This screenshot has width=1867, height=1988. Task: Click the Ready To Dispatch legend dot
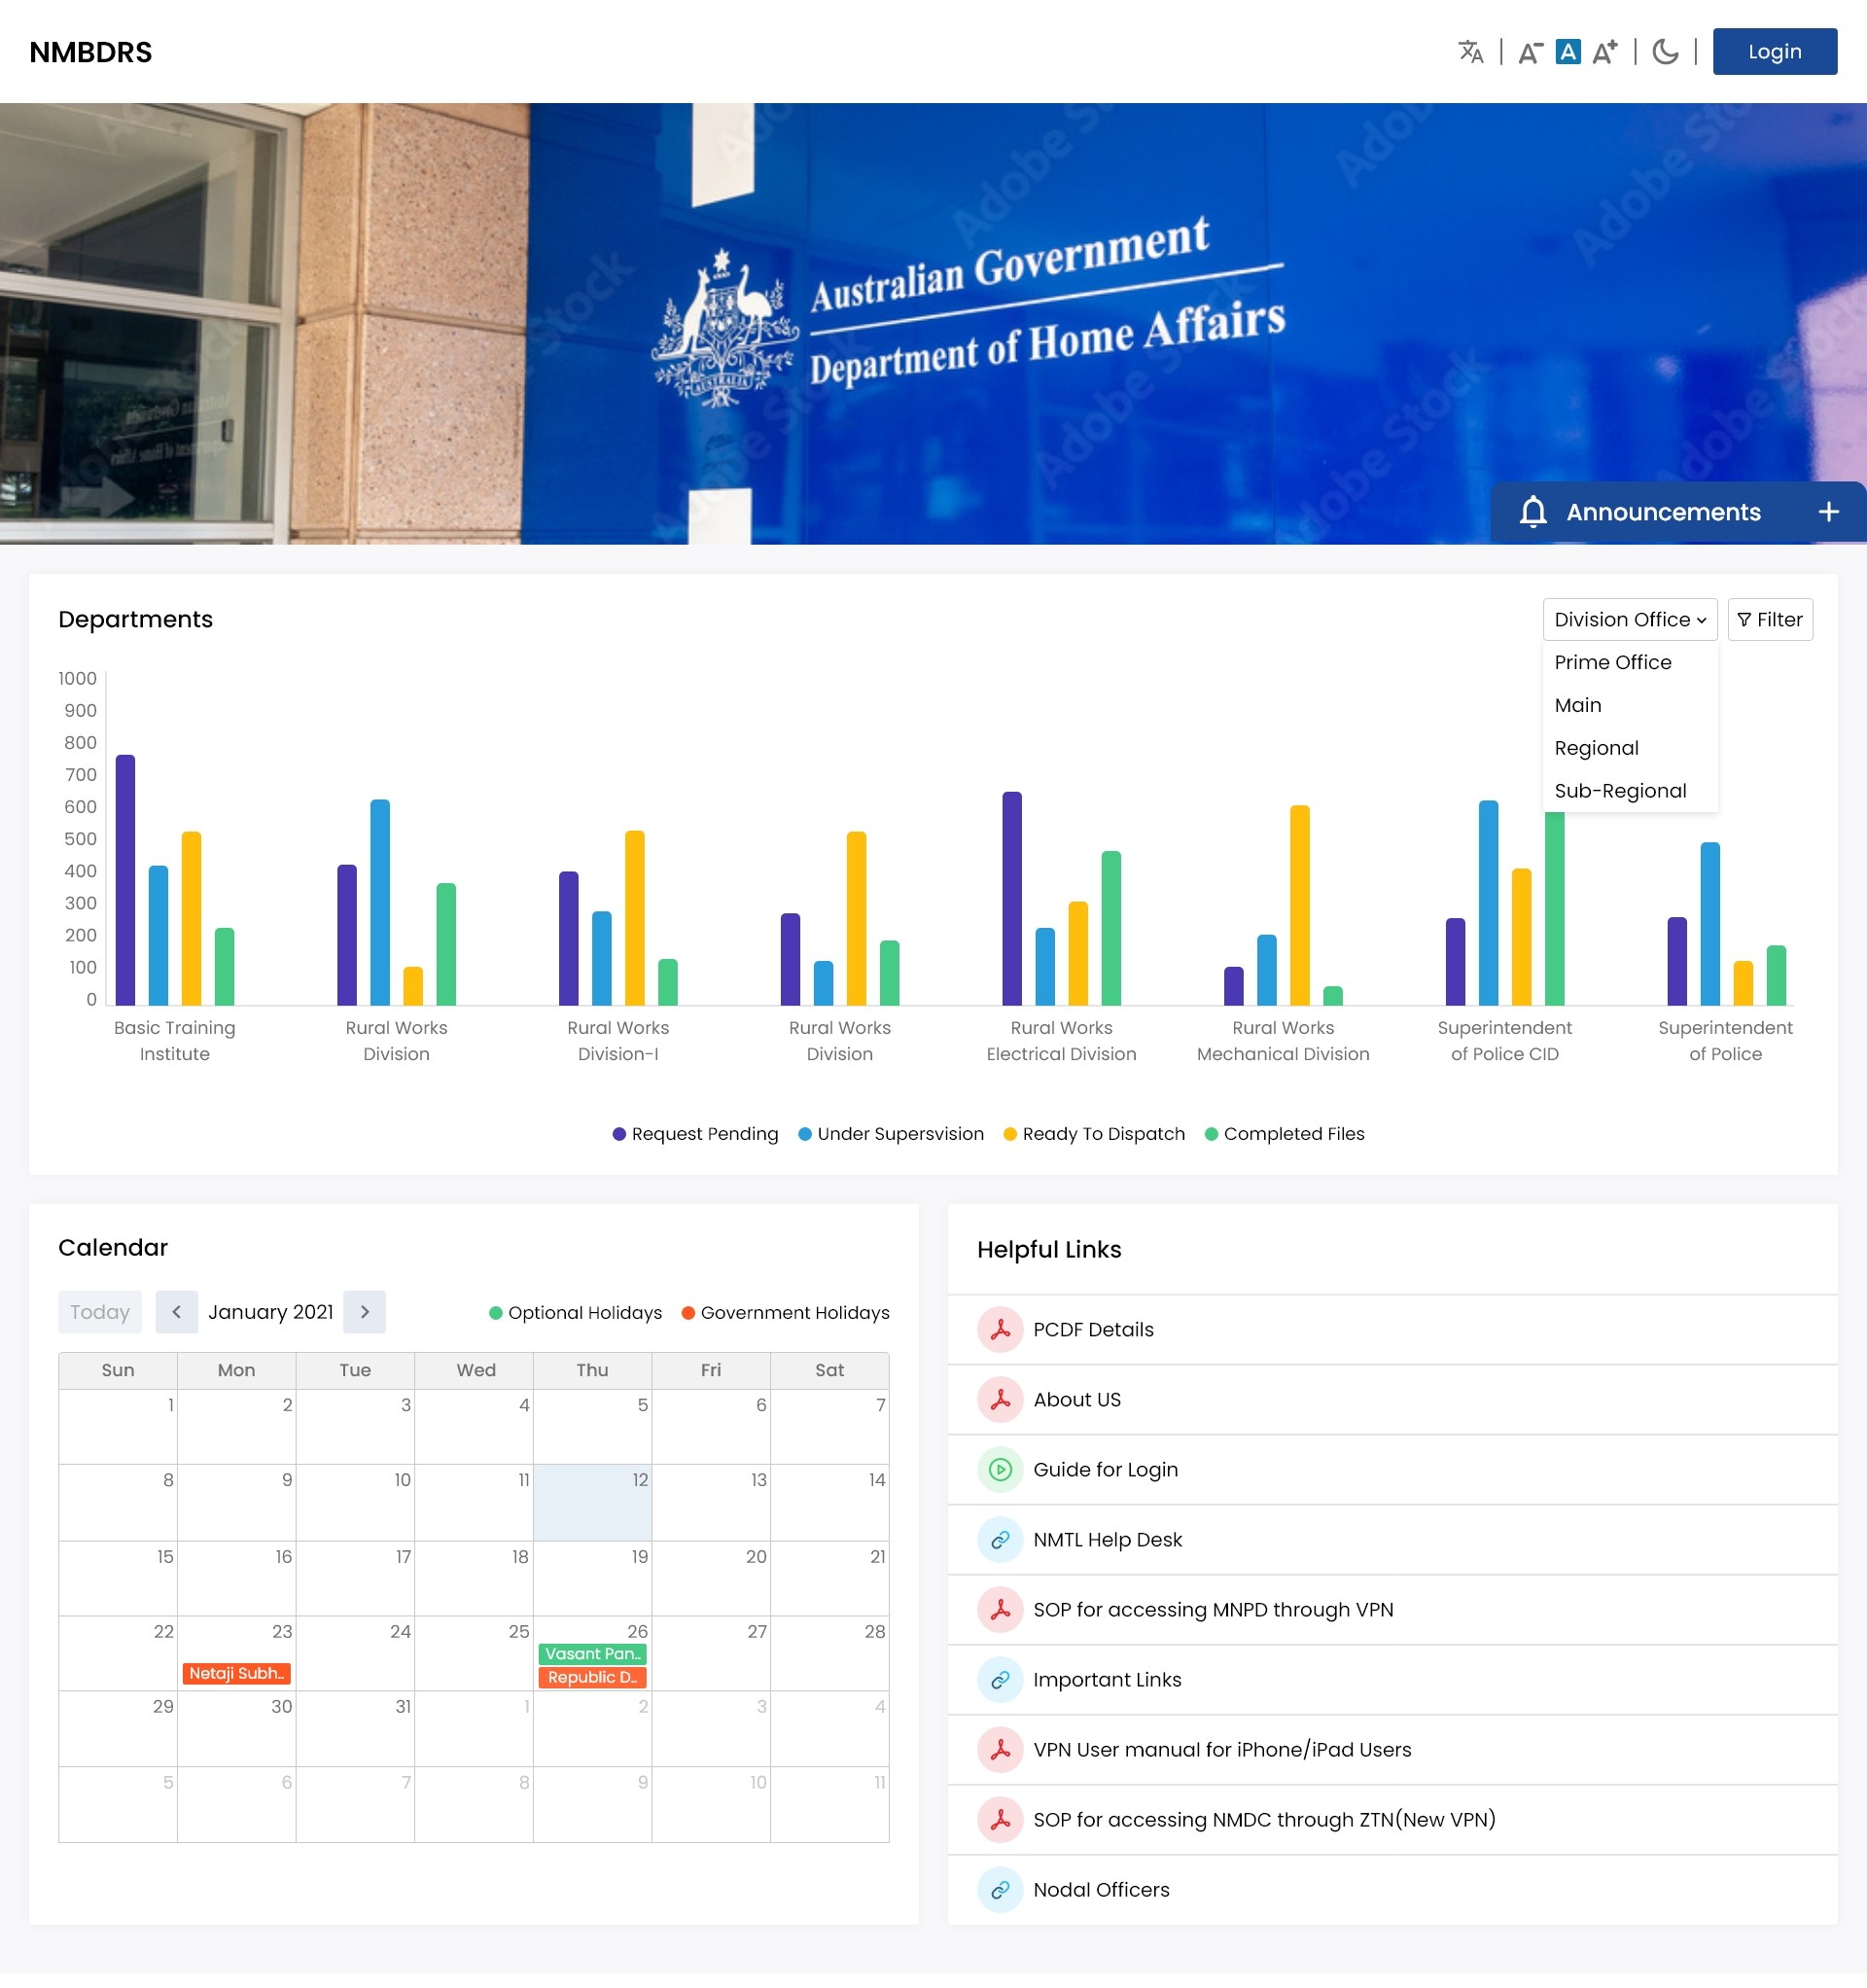point(1010,1134)
